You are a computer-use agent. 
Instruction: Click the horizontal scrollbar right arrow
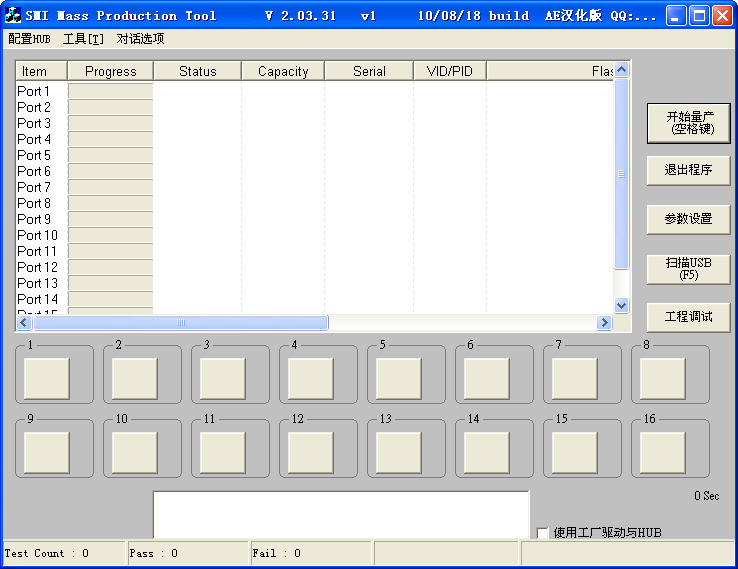click(x=604, y=323)
